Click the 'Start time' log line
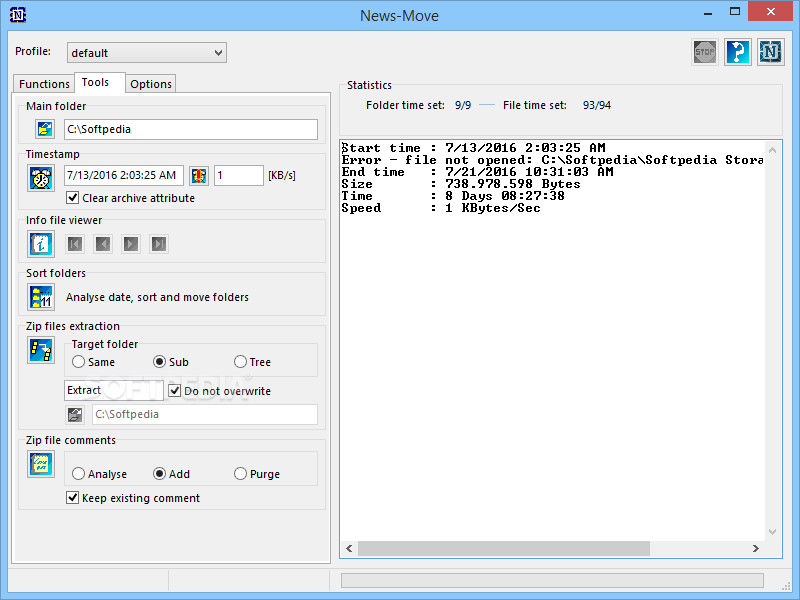The width and height of the screenshot is (800, 600). (x=473, y=148)
